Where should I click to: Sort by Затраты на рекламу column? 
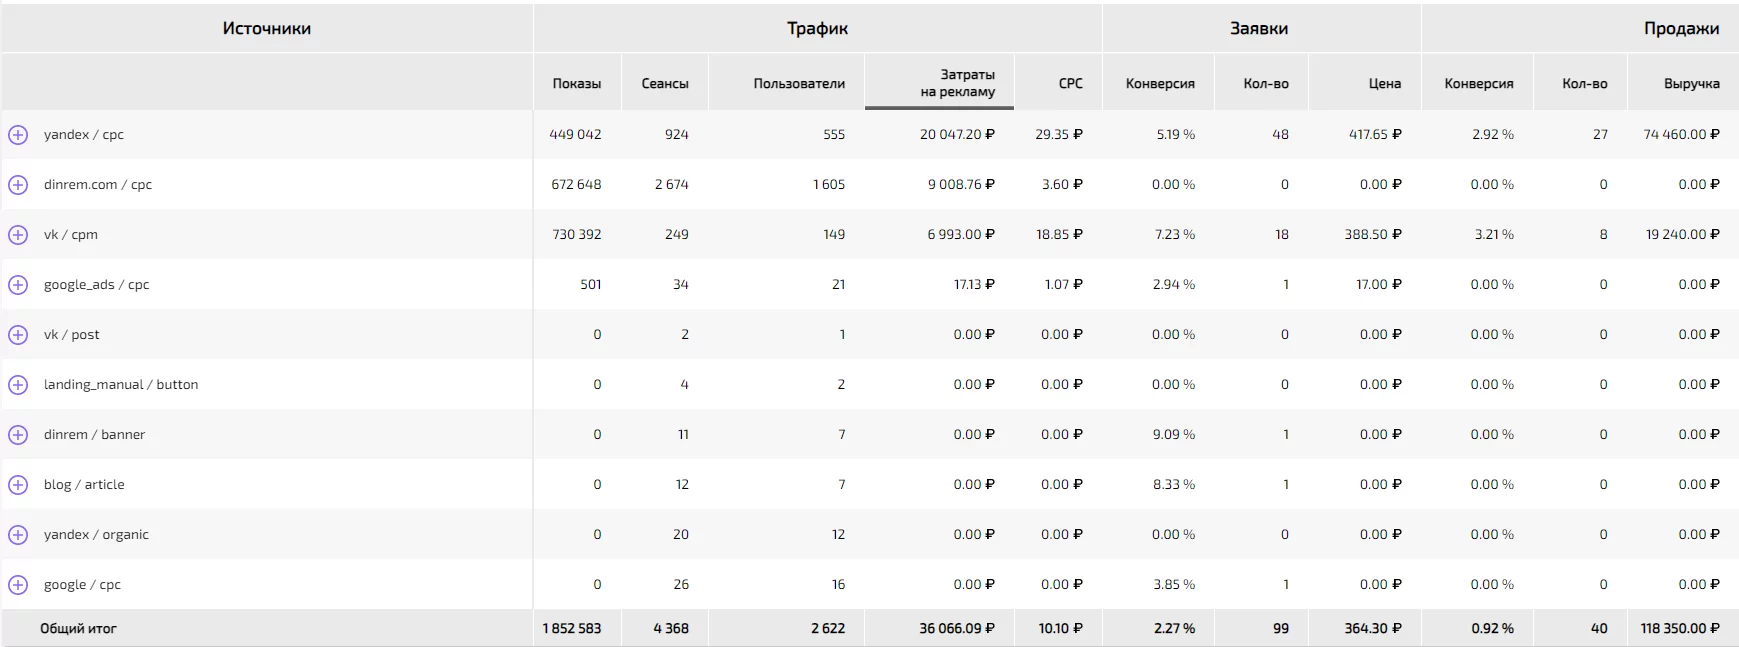[957, 83]
